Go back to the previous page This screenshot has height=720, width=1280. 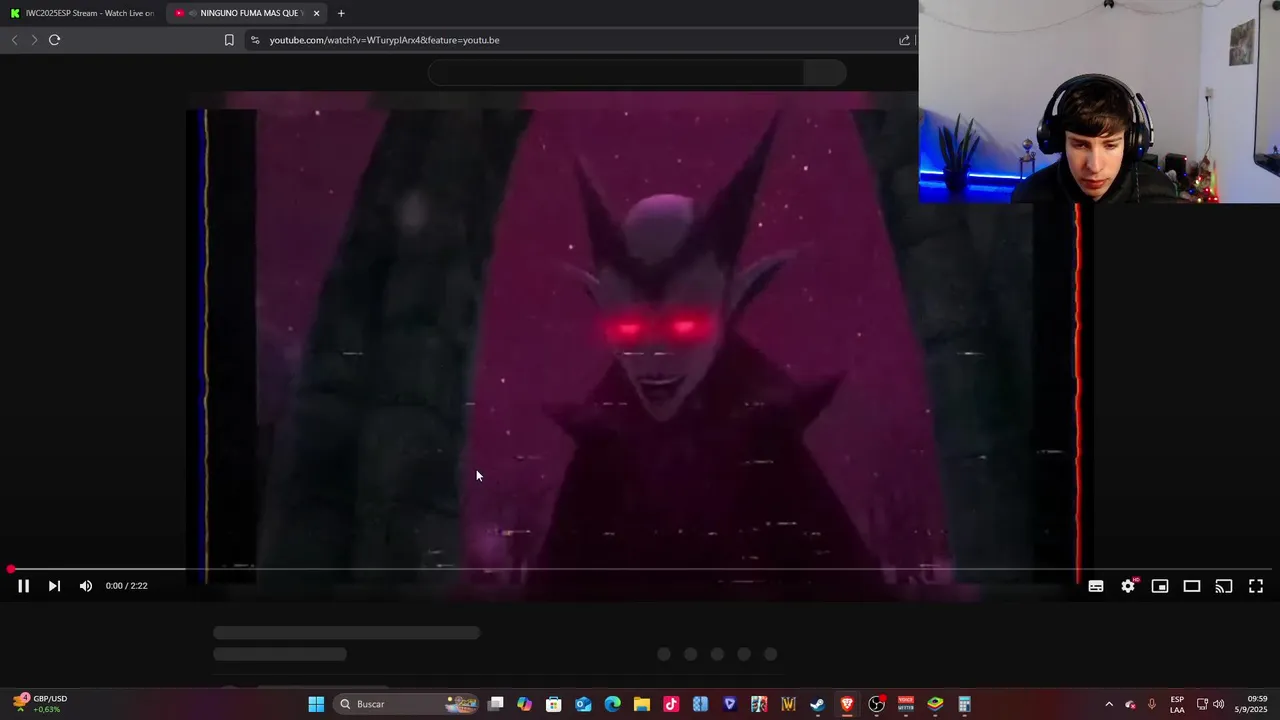tap(14, 40)
